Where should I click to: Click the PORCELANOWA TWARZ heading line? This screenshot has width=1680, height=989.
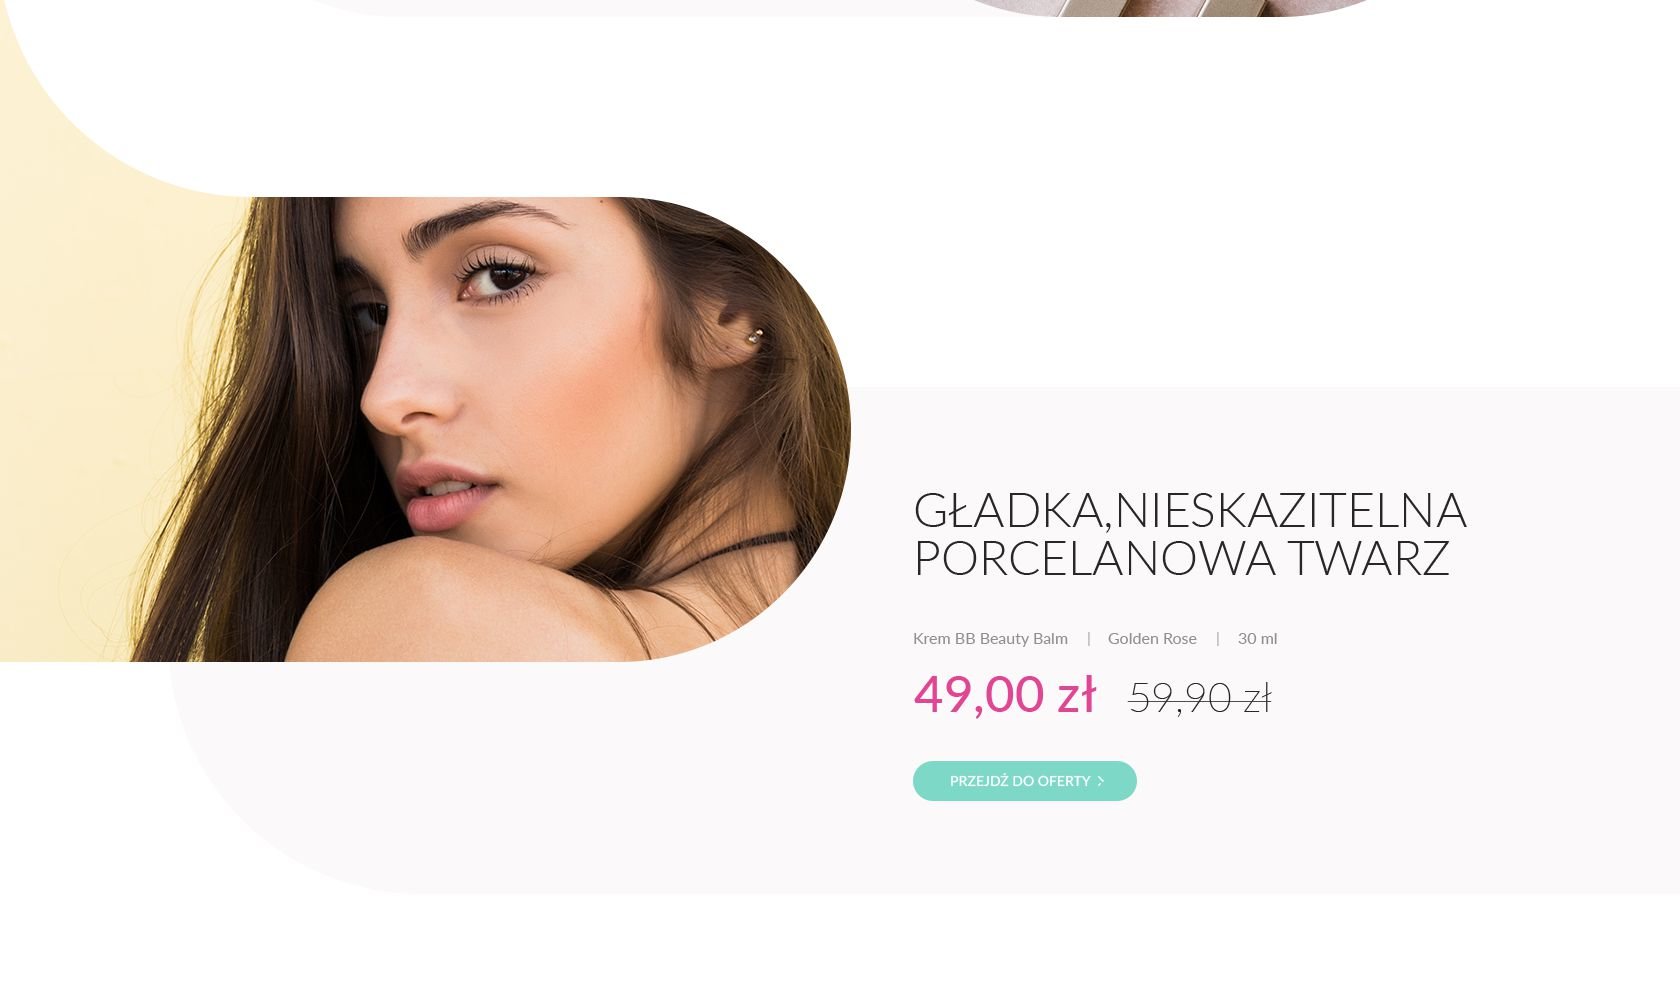point(1181,558)
